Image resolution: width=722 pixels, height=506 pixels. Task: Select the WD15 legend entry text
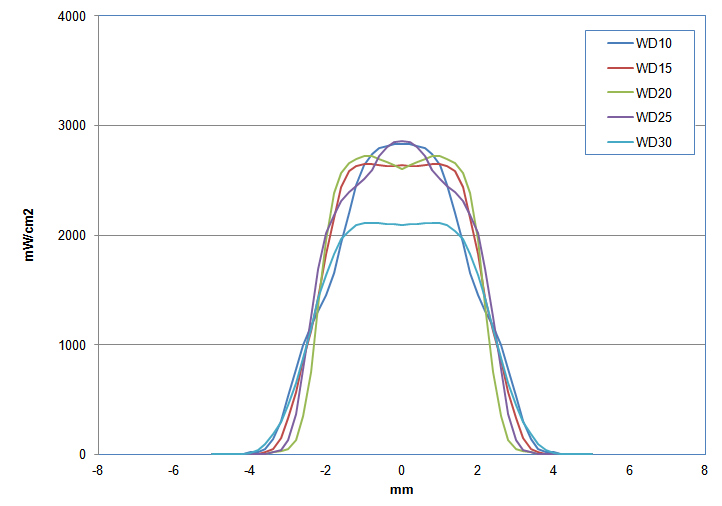[654, 68]
